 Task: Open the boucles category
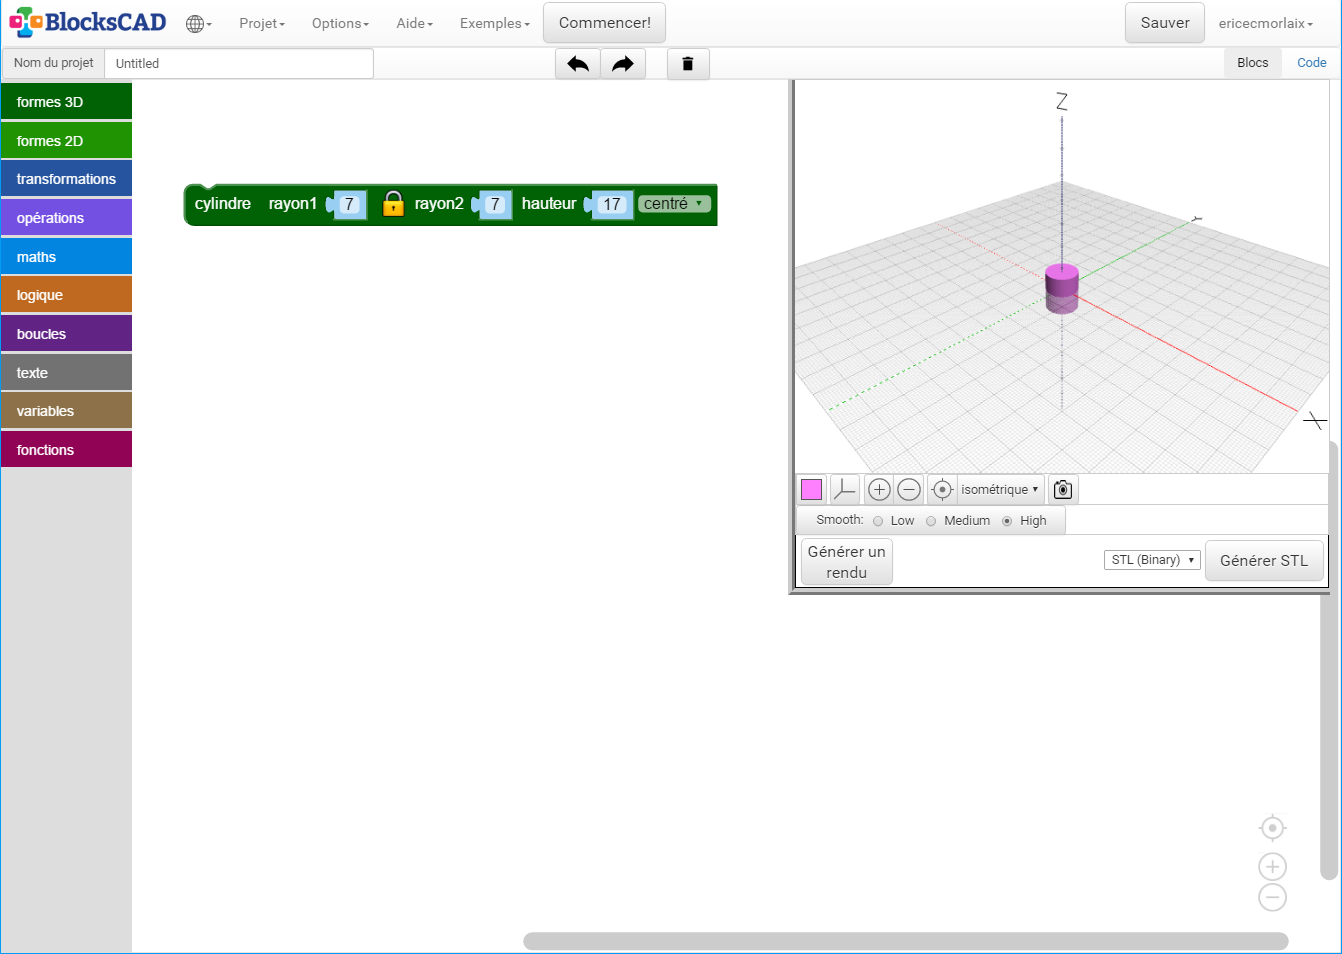(x=66, y=334)
